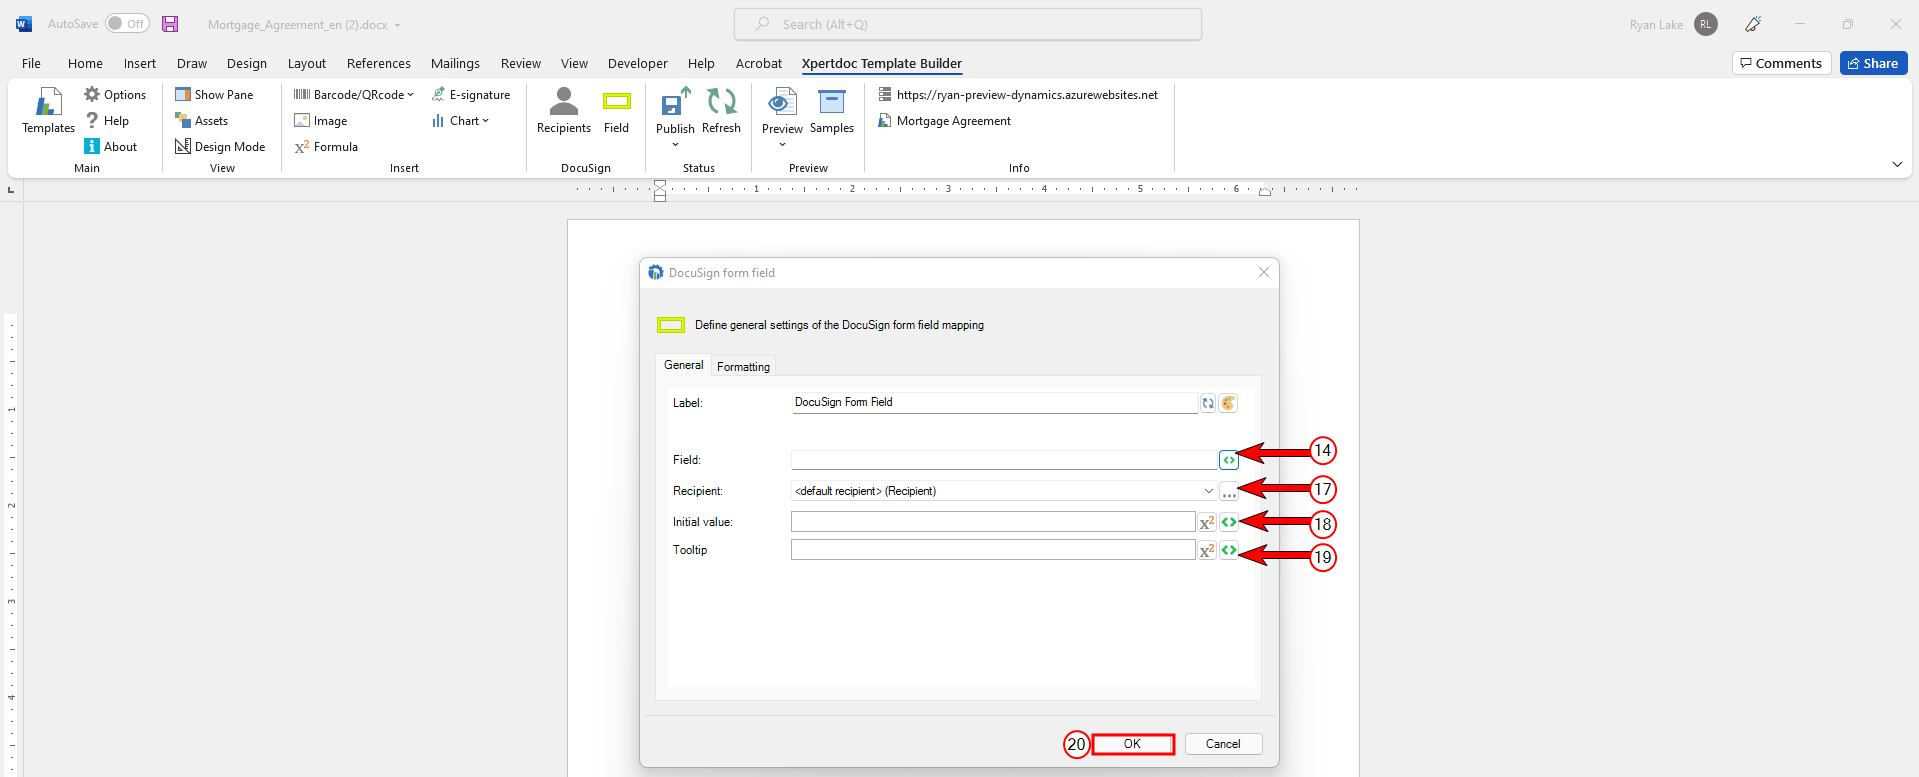The width and height of the screenshot is (1919, 777).
Task: Click the Share button
Action: click(x=1873, y=63)
